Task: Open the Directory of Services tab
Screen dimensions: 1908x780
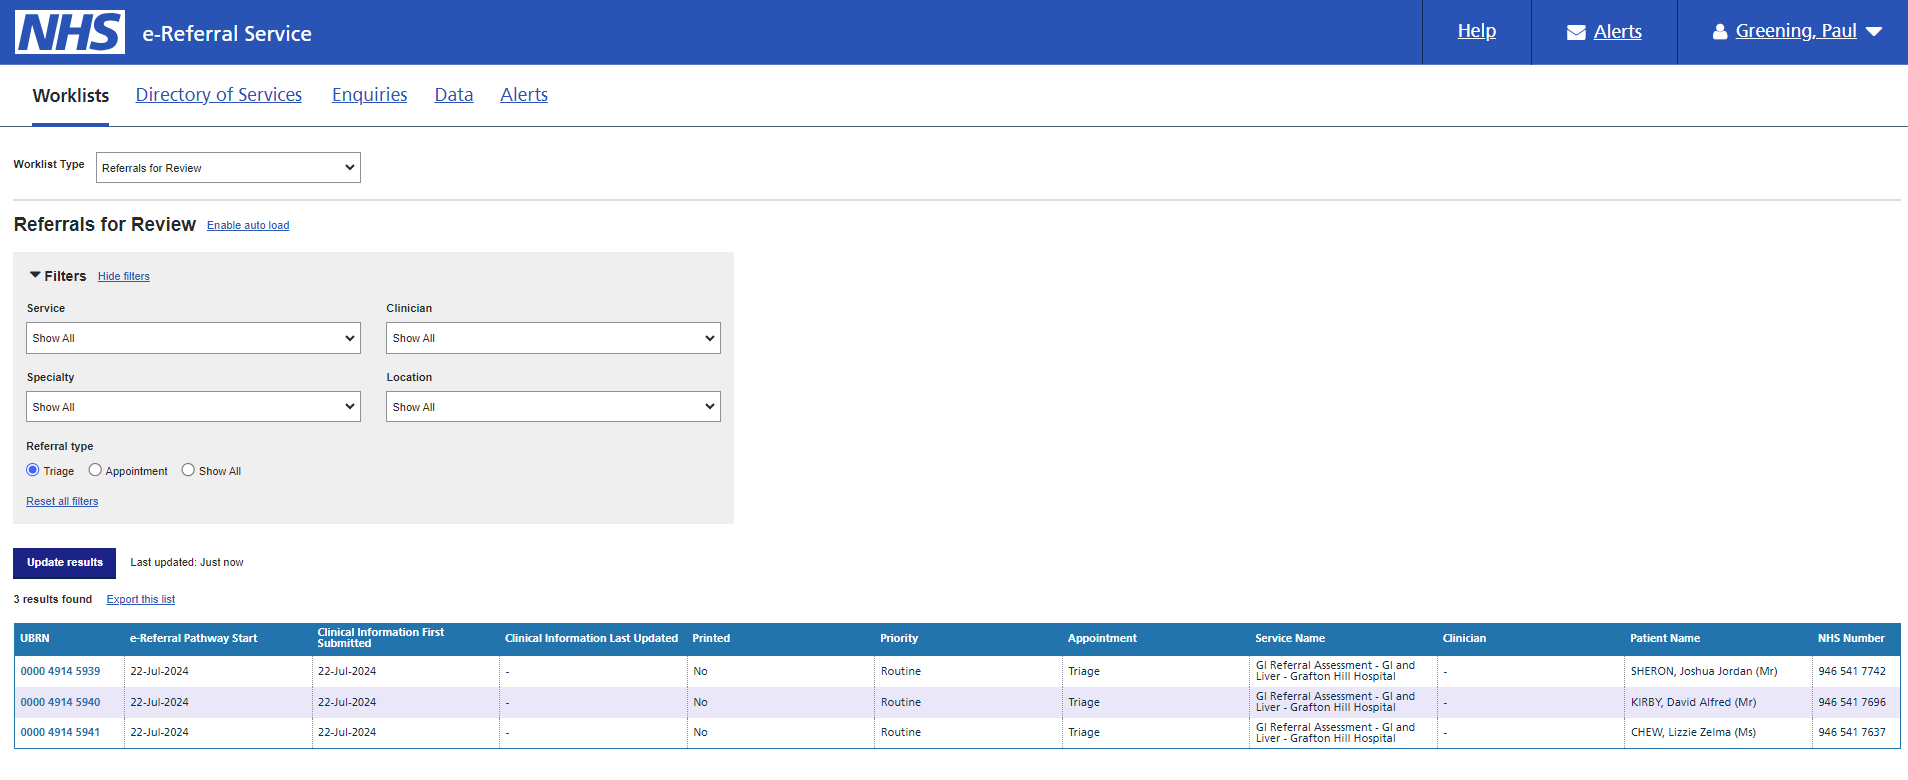Action: 219,95
